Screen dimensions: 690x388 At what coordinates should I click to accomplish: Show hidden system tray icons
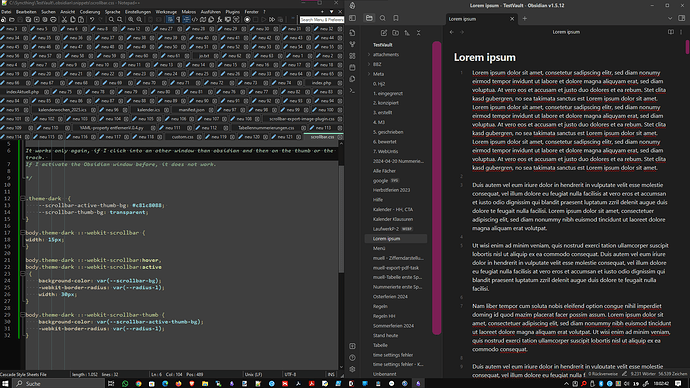coord(566,384)
